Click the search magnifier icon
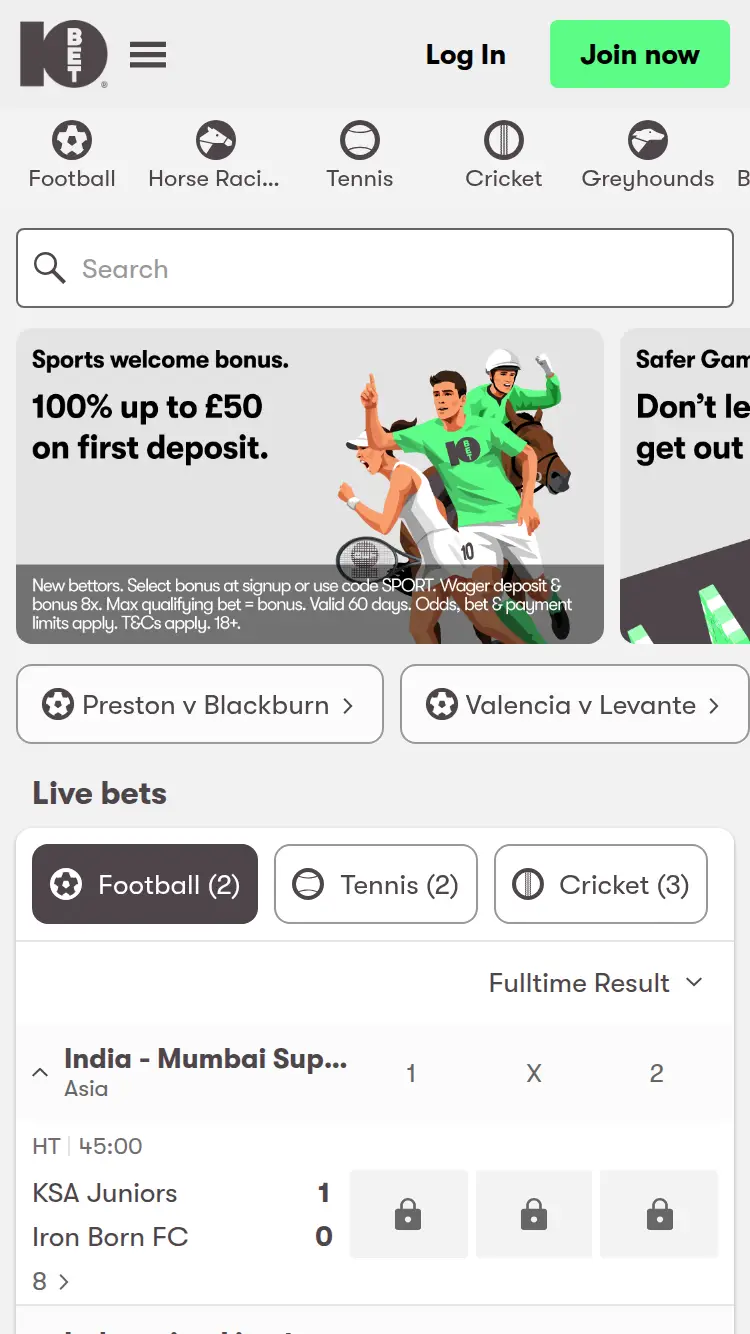750x1334 pixels. click(x=49, y=268)
